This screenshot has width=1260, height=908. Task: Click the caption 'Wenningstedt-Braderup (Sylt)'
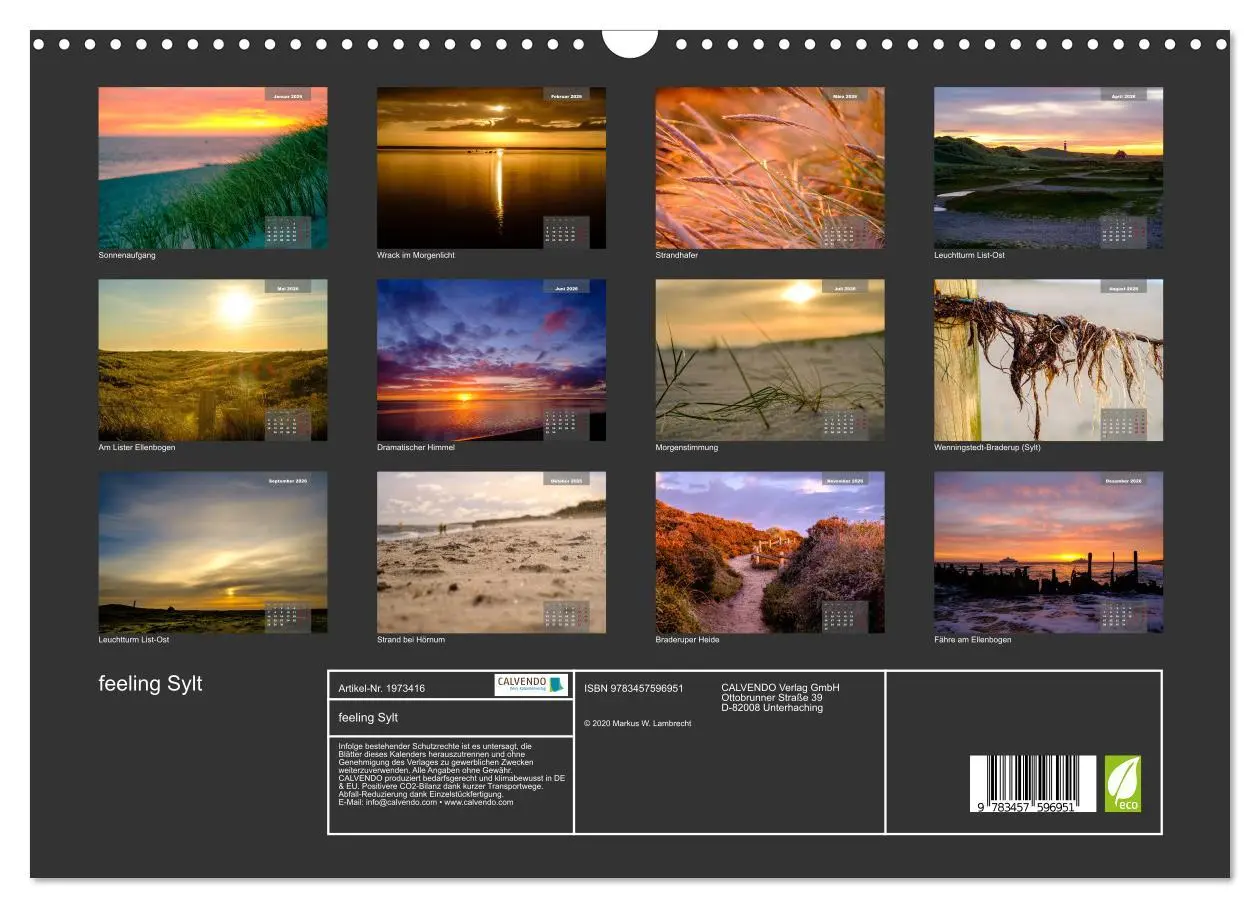tap(988, 447)
